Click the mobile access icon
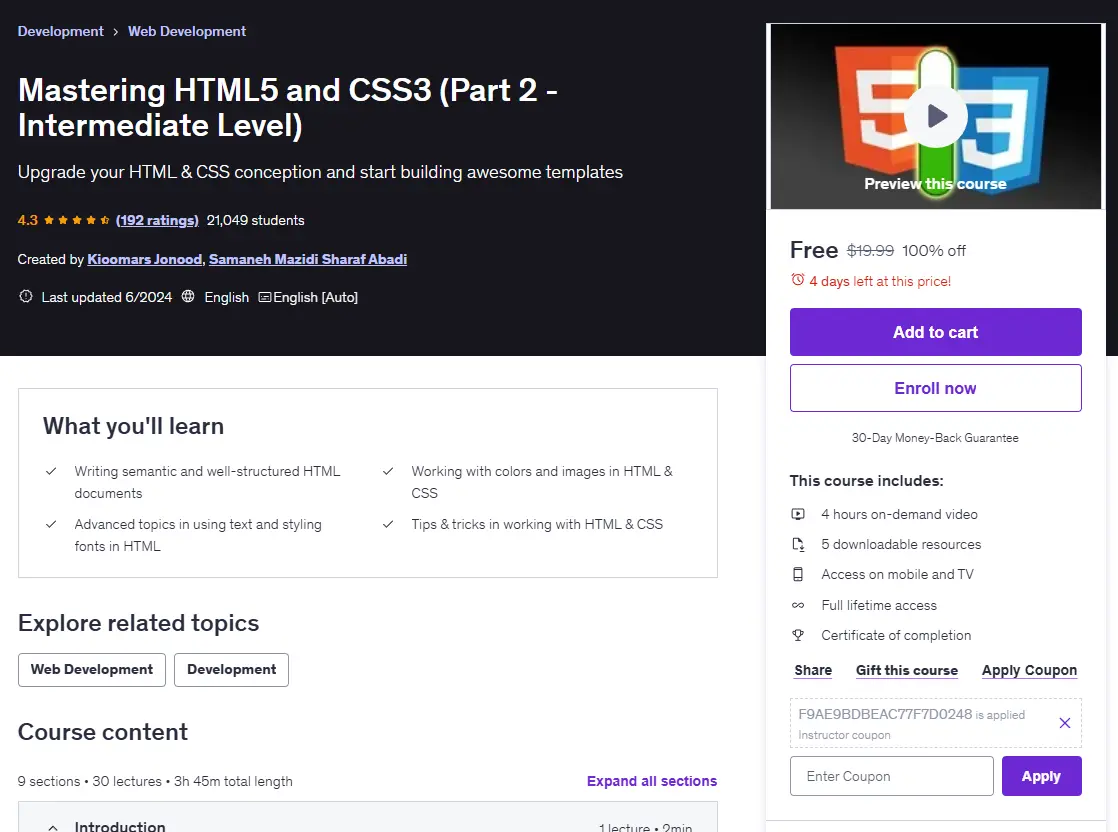Viewport: 1118px width, 832px height. (x=798, y=575)
